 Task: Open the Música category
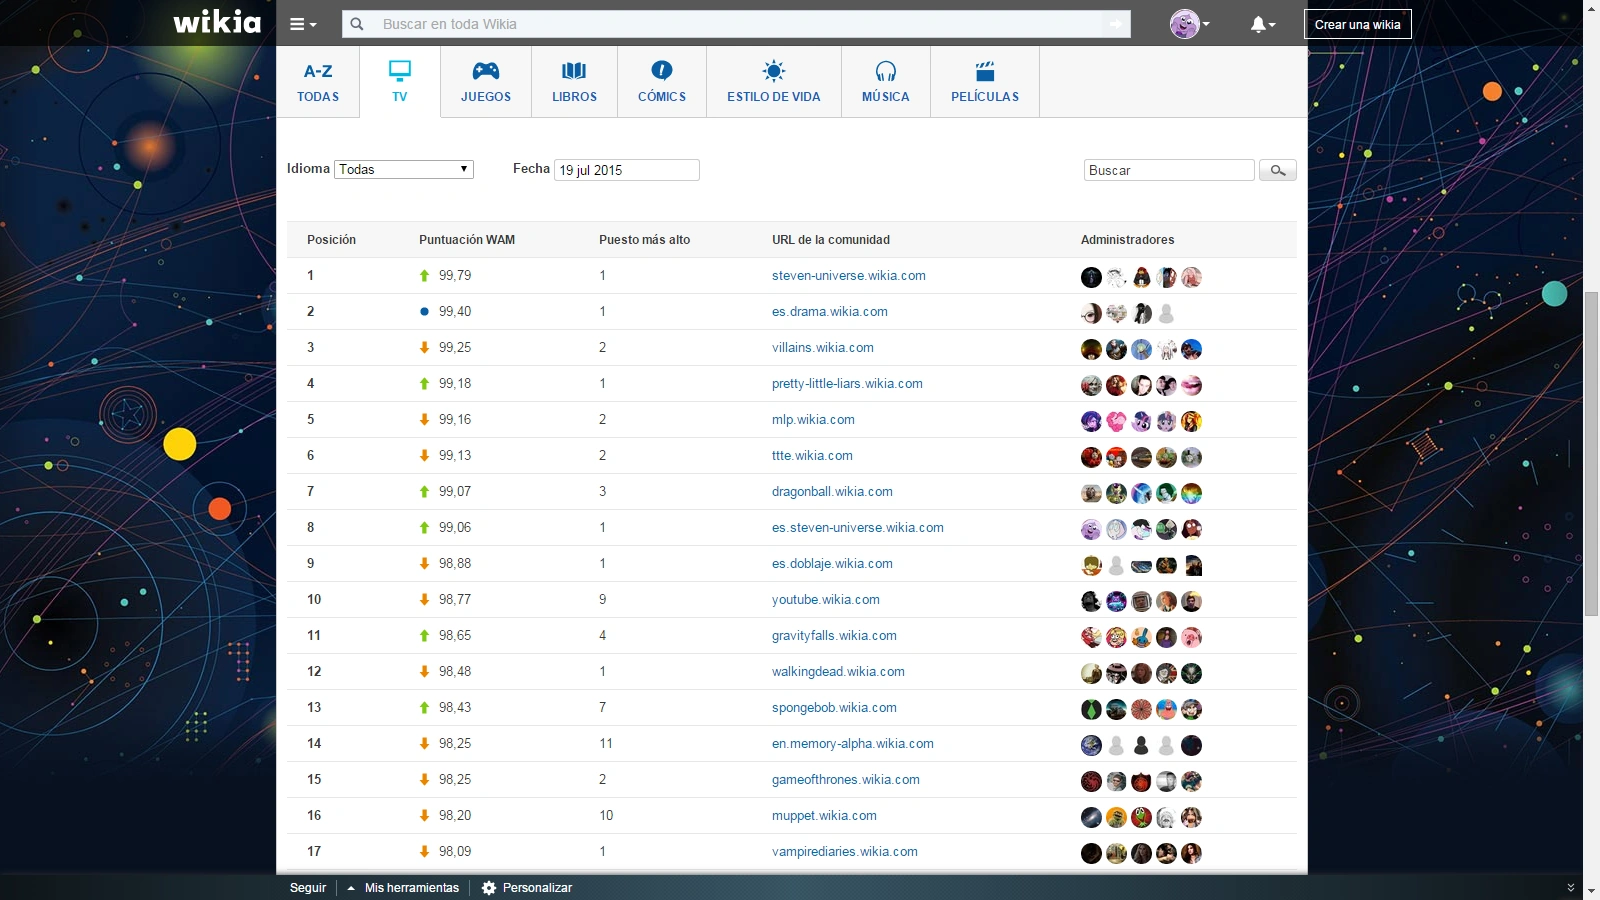tap(885, 82)
